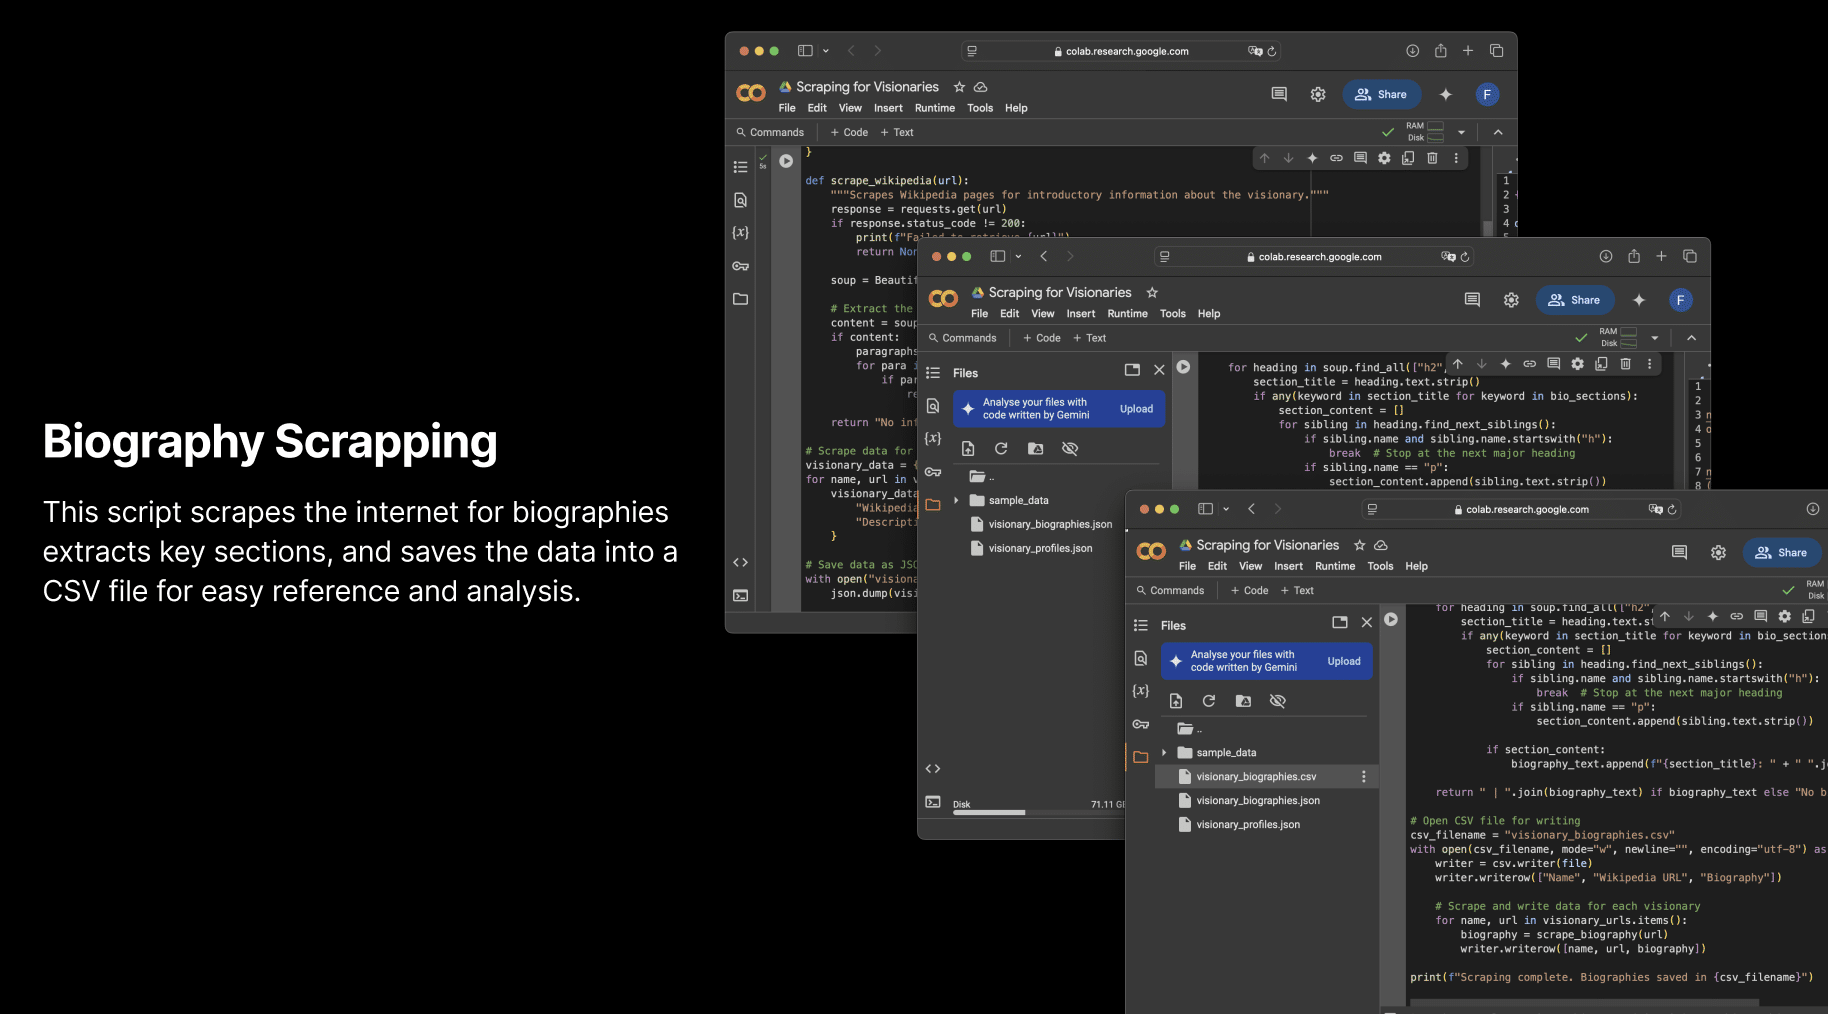Image resolution: width=1828 pixels, height=1014 pixels.
Task: Add a Text cell in back window
Action: point(897,132)
